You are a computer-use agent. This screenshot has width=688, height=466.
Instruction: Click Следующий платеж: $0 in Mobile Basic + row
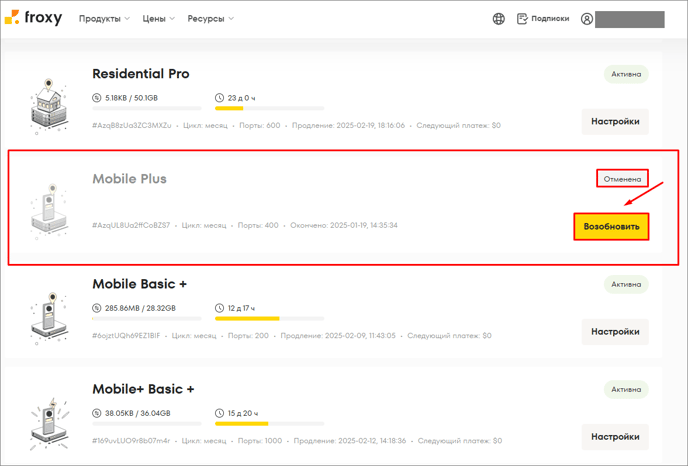coord(449,336)
